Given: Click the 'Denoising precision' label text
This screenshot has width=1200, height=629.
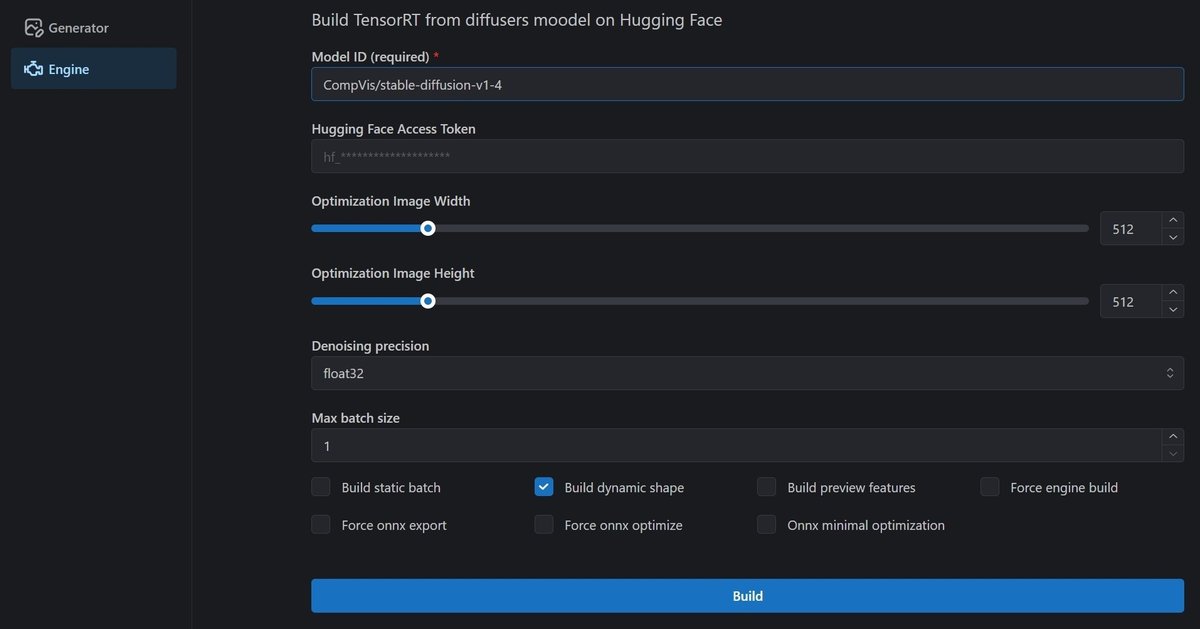Looking at the screenshot, I should [370, 346].
